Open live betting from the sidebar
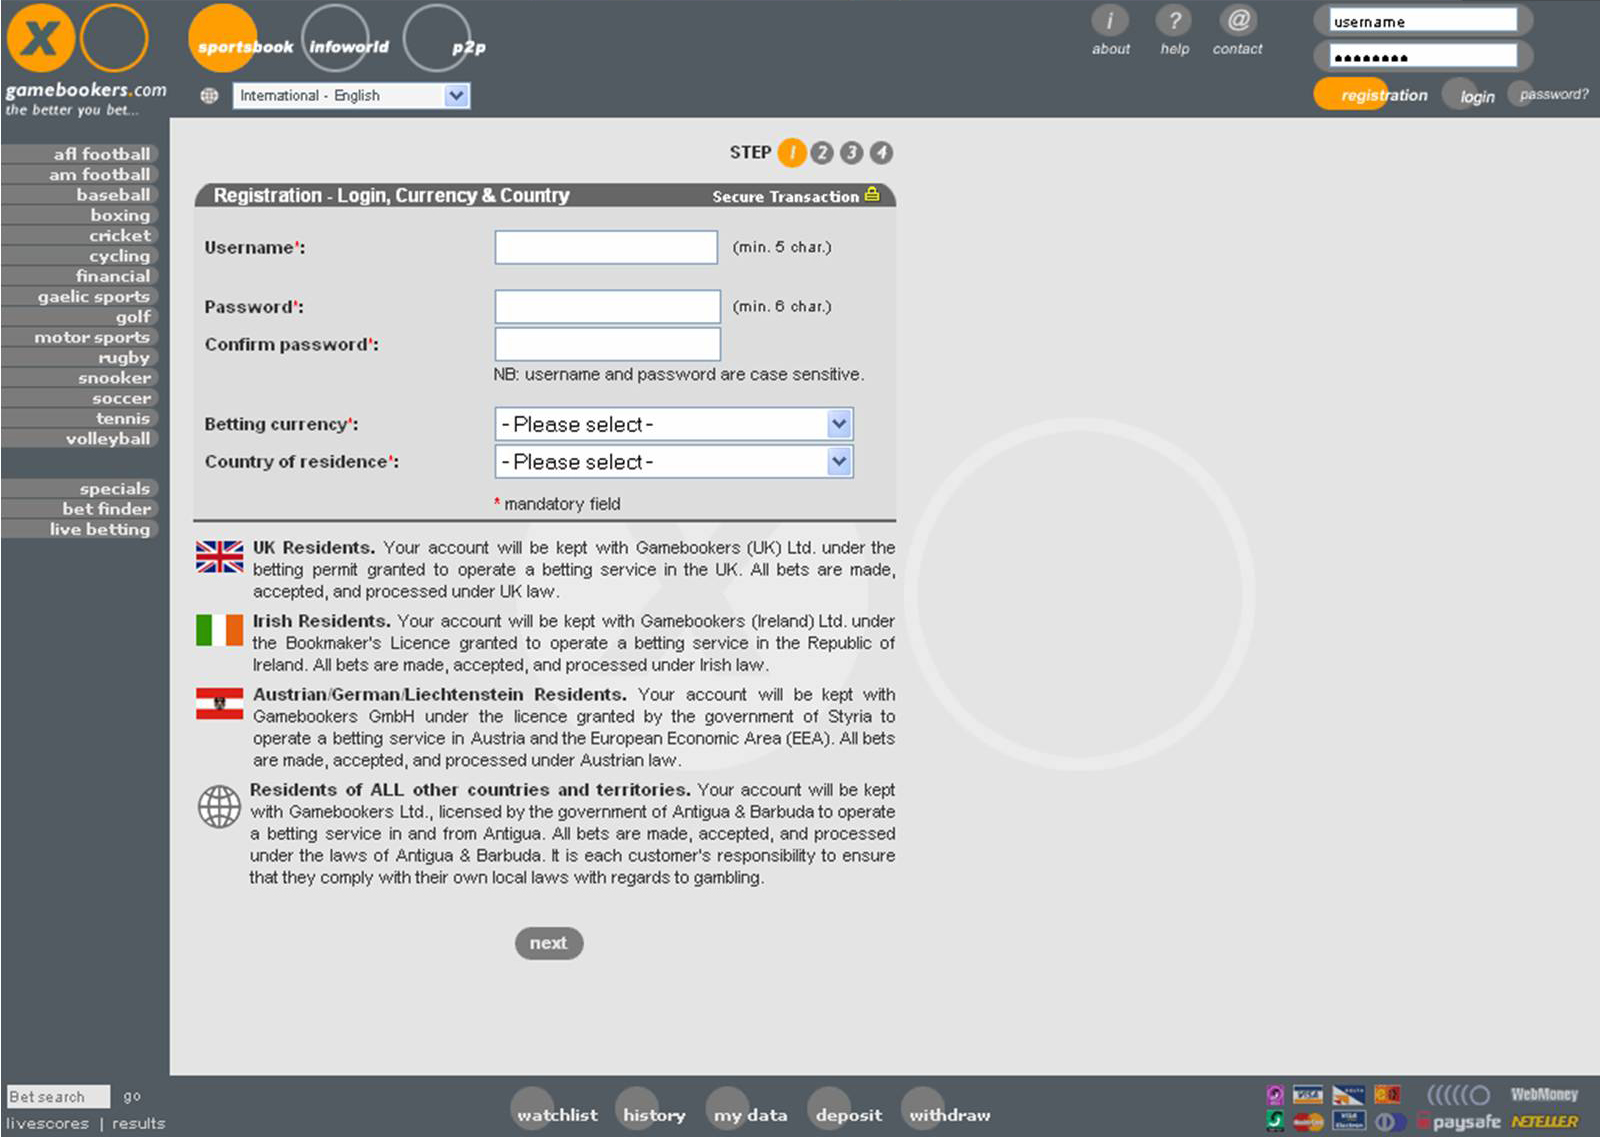The height and width of the screenshot is (1137, 1600). [x=80, y=530]
